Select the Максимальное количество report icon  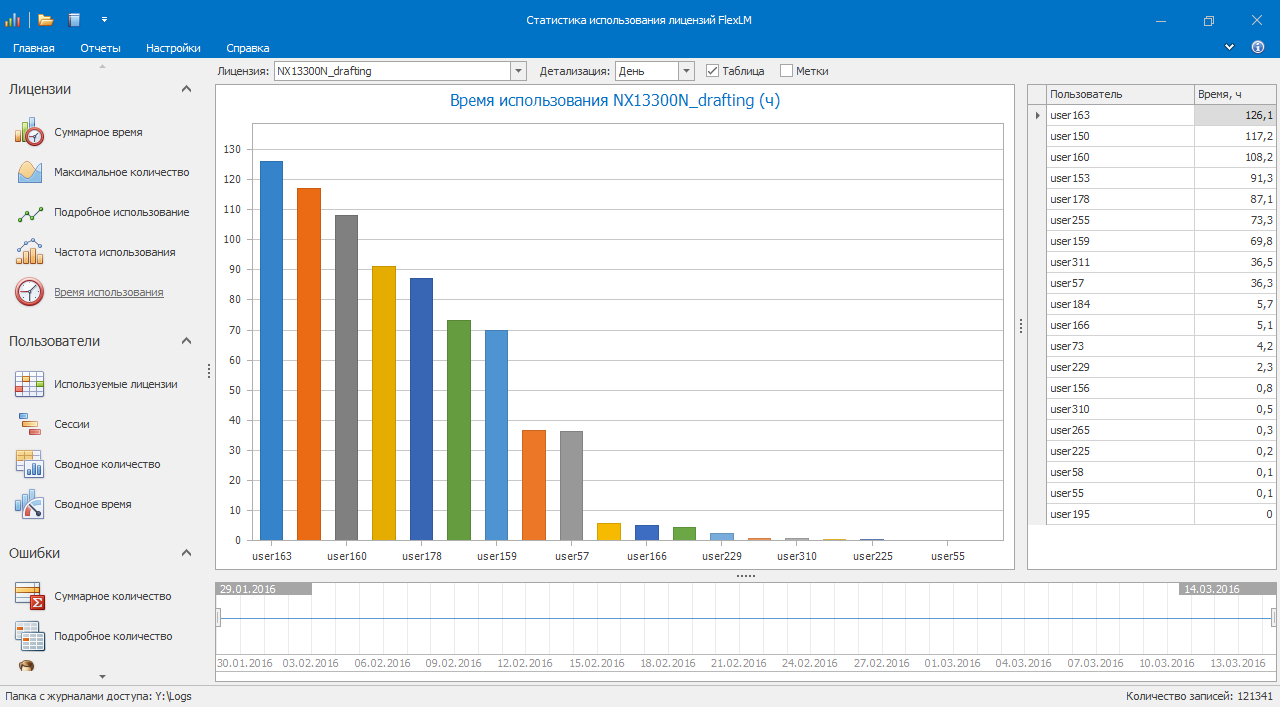(x=30, y=172)
